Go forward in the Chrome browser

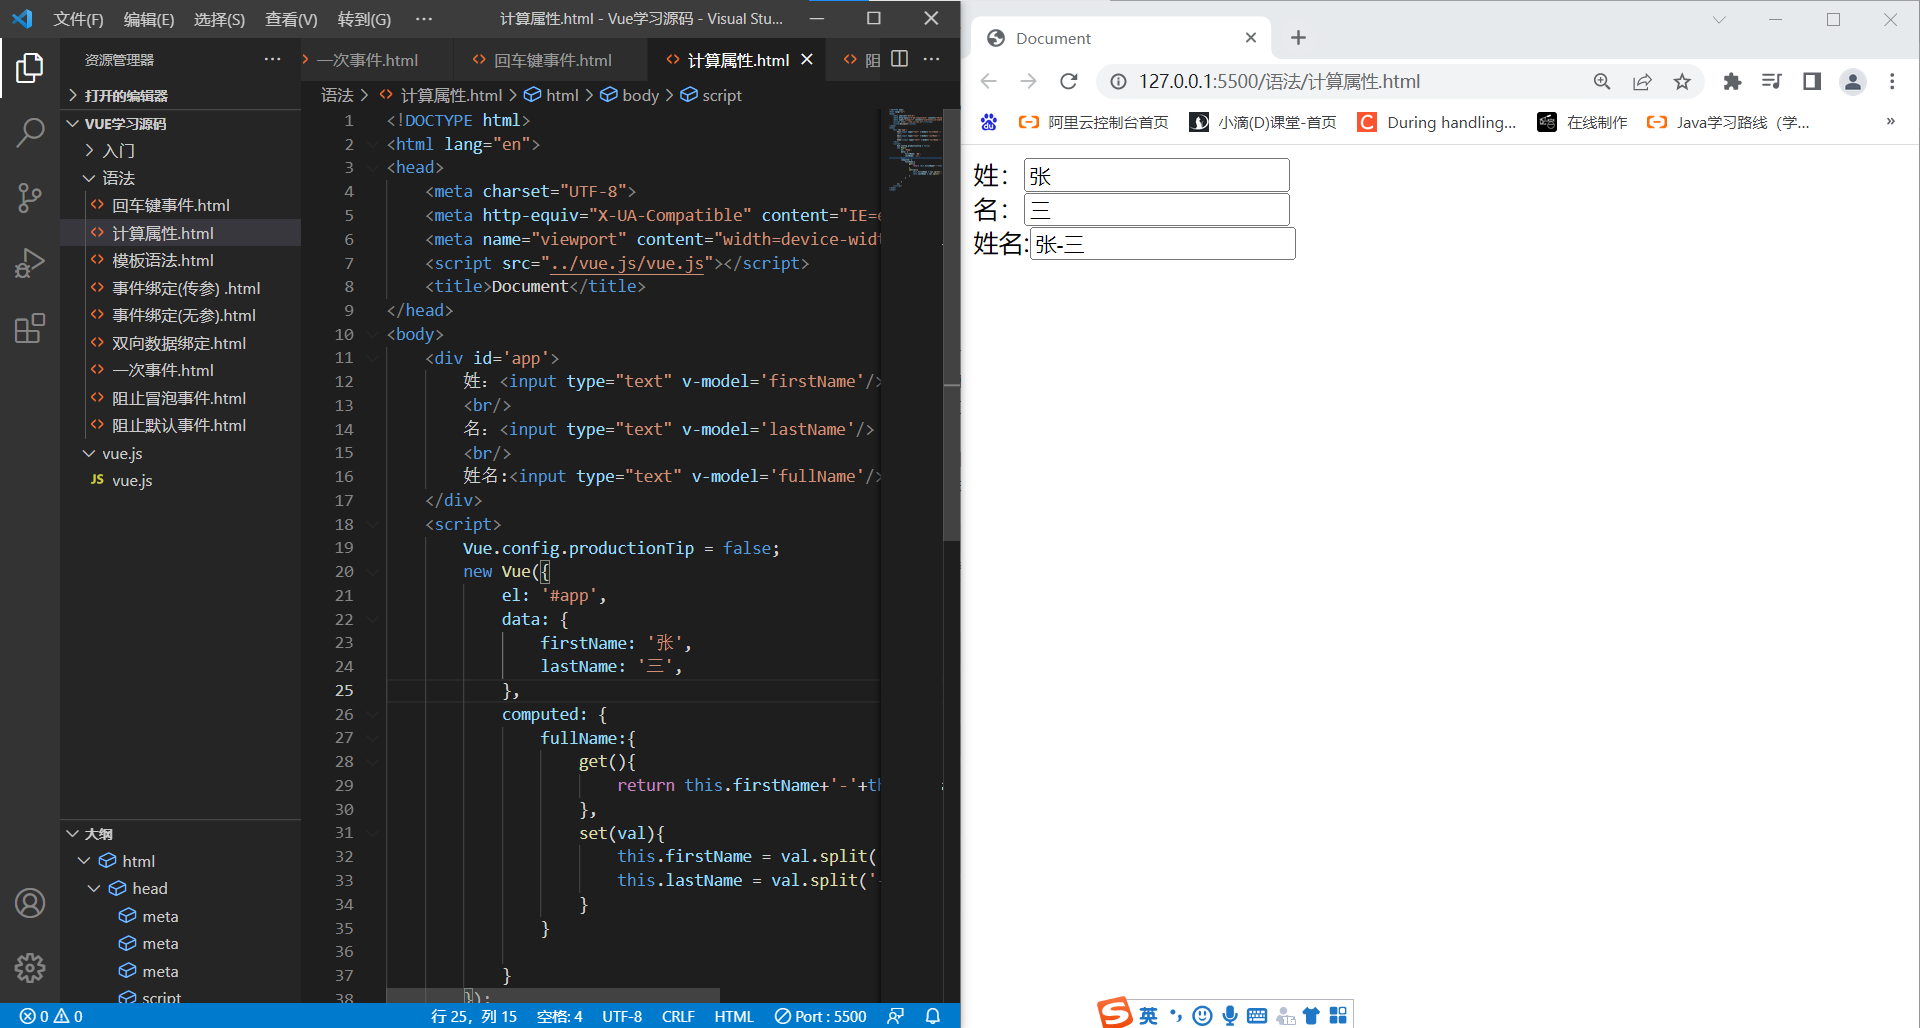click(x=1028, y=81)
